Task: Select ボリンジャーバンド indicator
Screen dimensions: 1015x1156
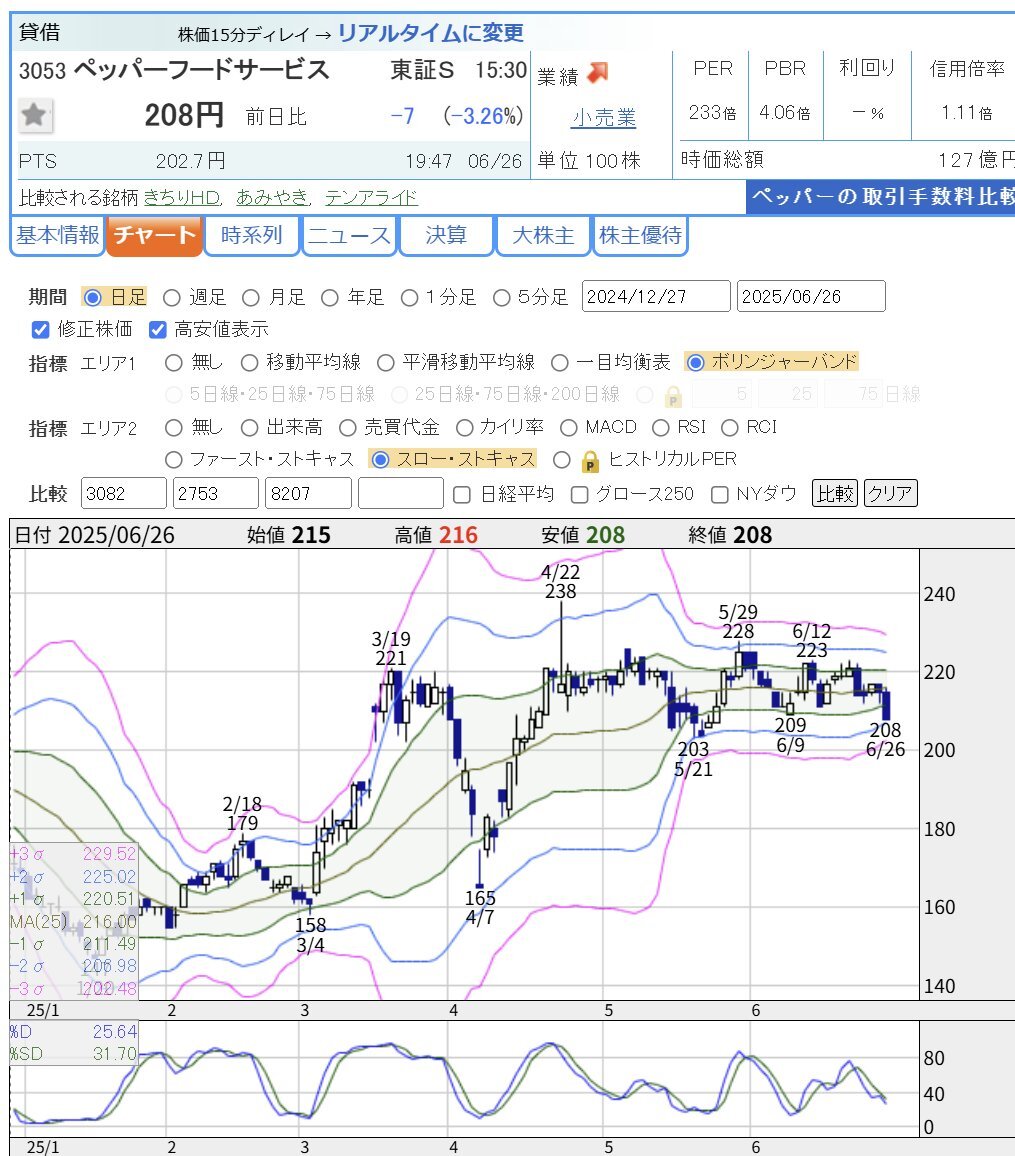Action: coord(695,362)
